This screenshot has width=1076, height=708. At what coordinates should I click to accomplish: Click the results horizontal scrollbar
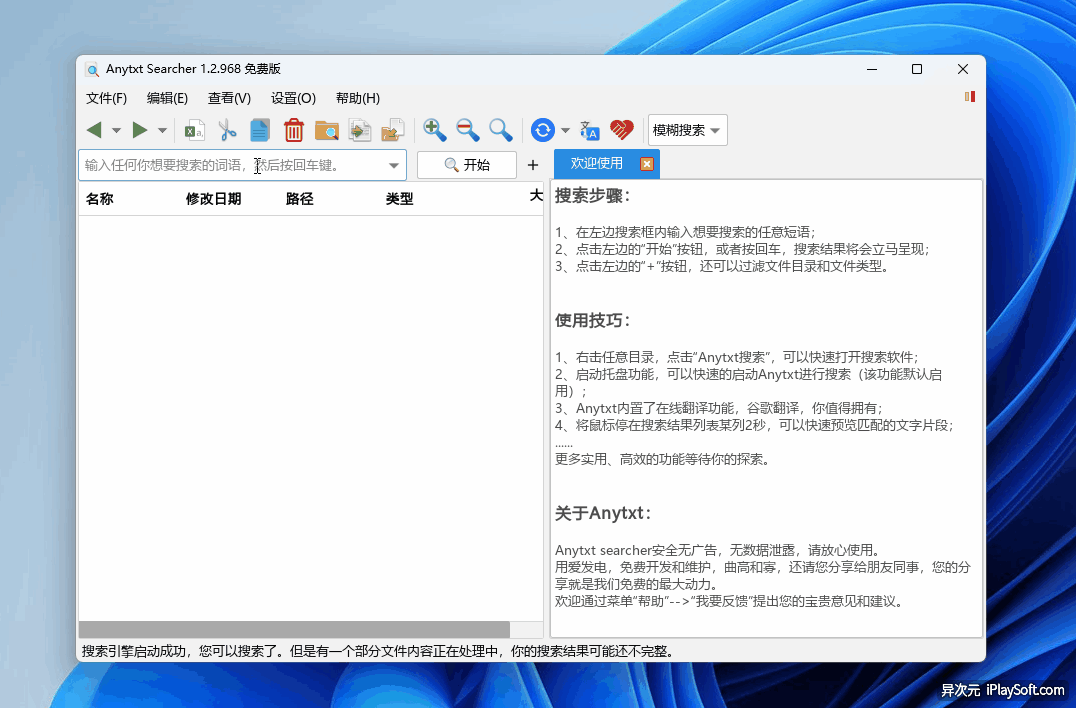pyautogui.click(x=294, y=629)
